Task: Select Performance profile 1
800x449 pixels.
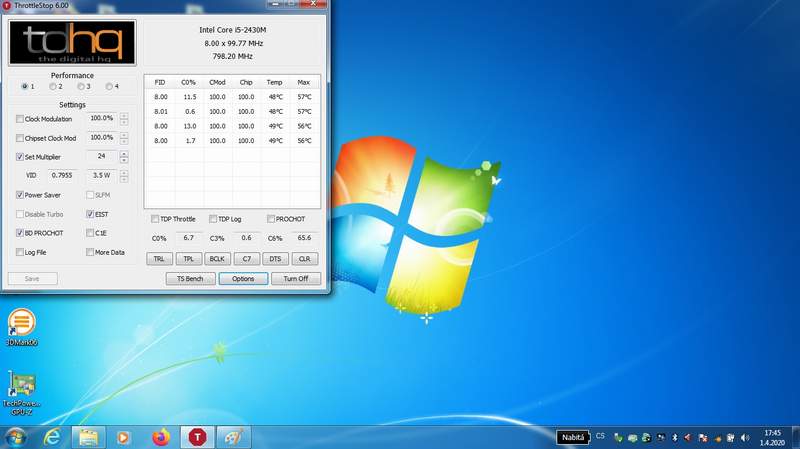Action: point(24,87)
